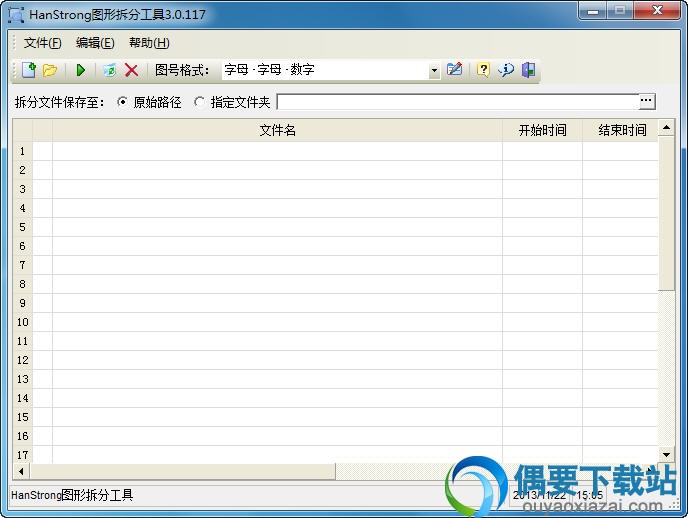Click the 字母·字母·数字 combo box field
The image size is (688, 518).
(326, 70)
